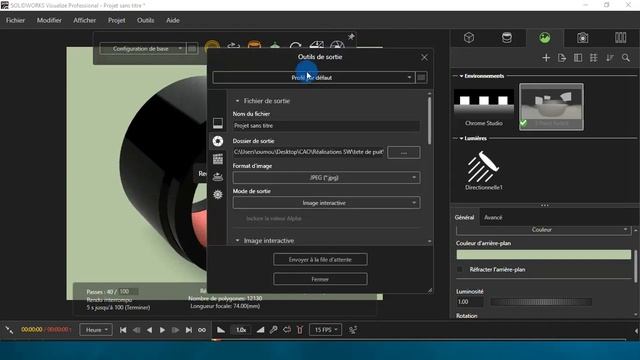Play the animation in reverse
The width and height of the screenshot is (640, 360).
pos(149,330)
